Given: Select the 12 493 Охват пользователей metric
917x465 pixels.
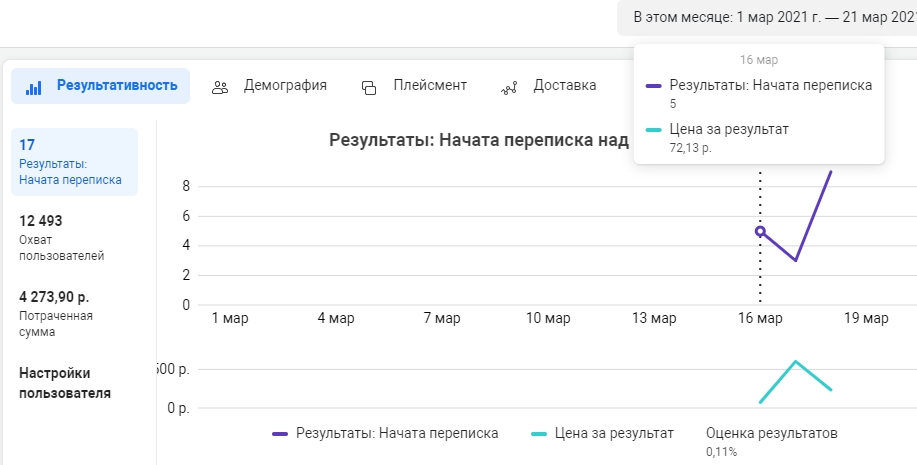Looking at the screenshot, I should click(61, 237).
